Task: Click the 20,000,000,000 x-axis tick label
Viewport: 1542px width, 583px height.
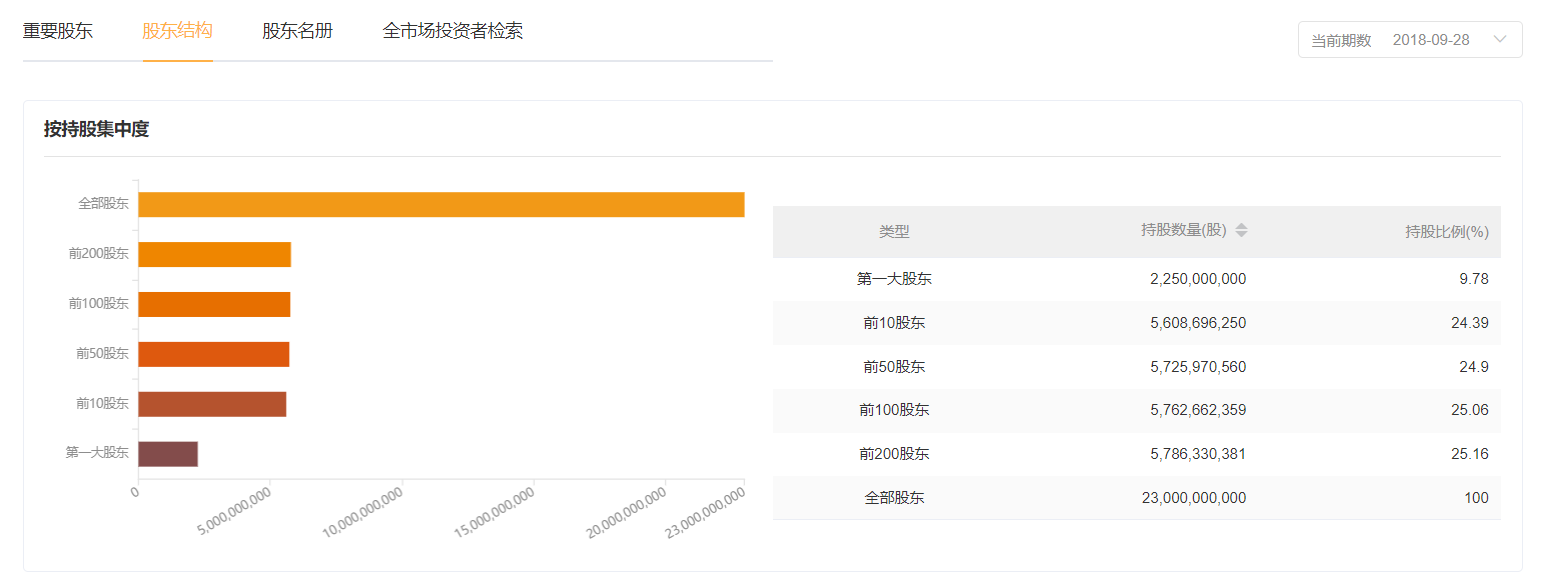Action: click(x=627, y=512)
